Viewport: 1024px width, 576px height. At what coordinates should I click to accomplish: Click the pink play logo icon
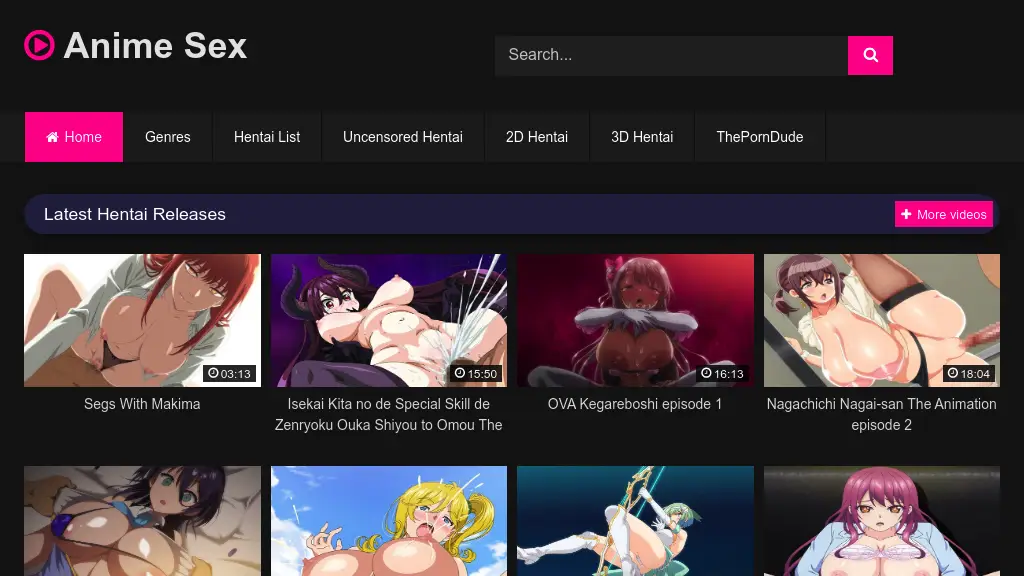(39, 45)
